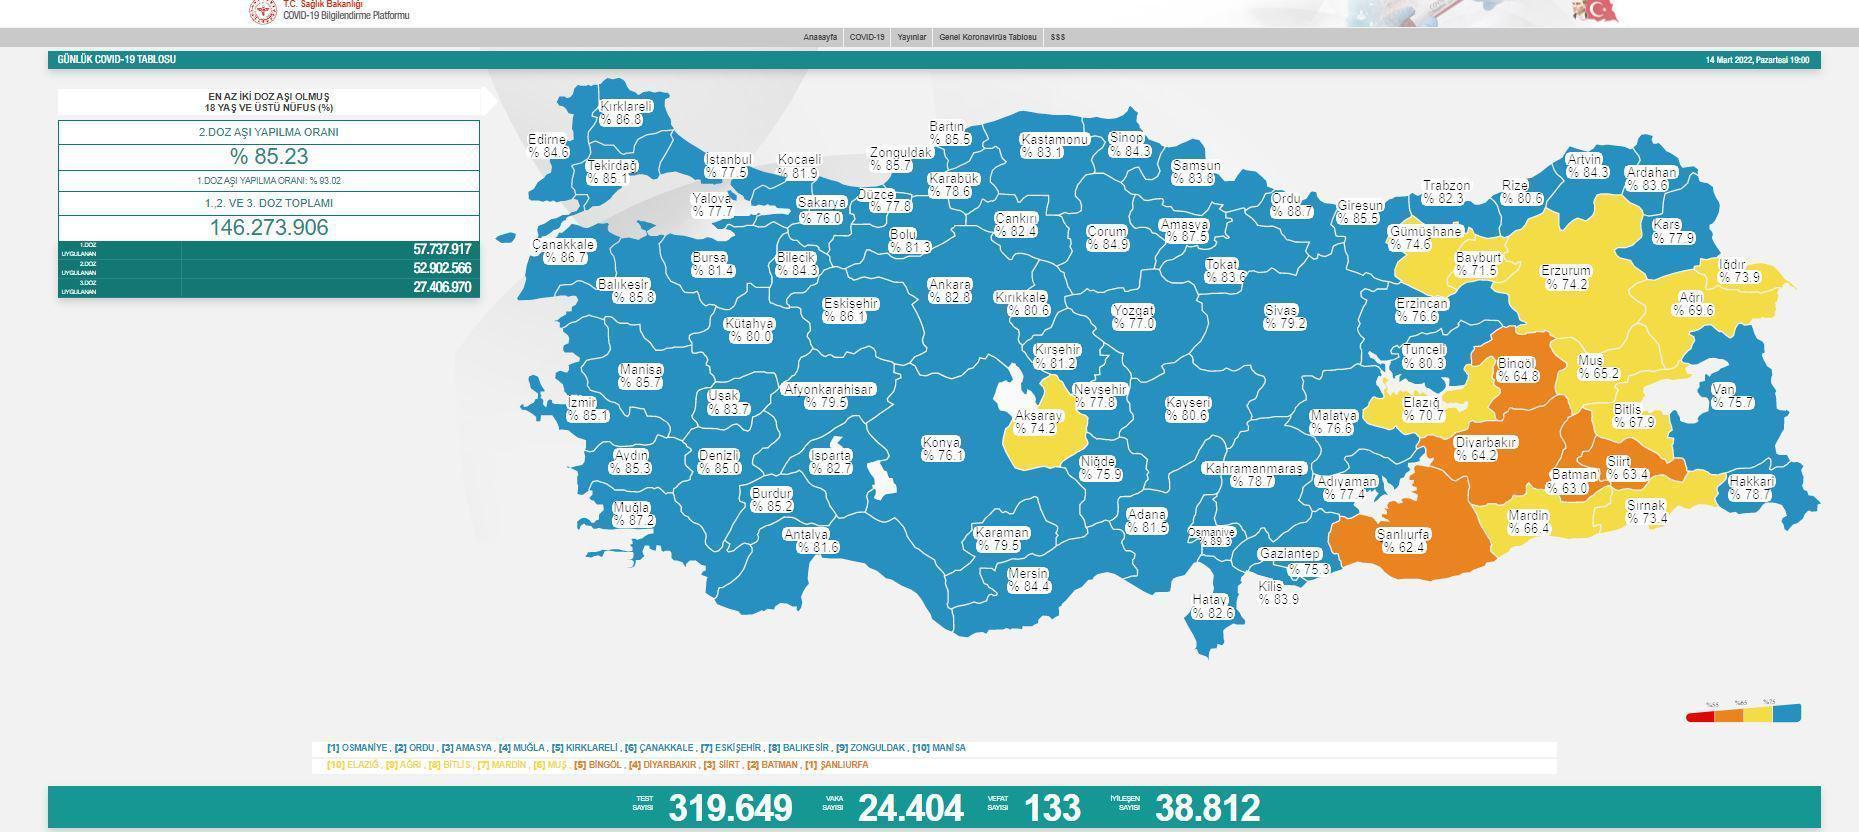
Task: Click the Malatya % 76.6 map label
Action: (1333, 422)
